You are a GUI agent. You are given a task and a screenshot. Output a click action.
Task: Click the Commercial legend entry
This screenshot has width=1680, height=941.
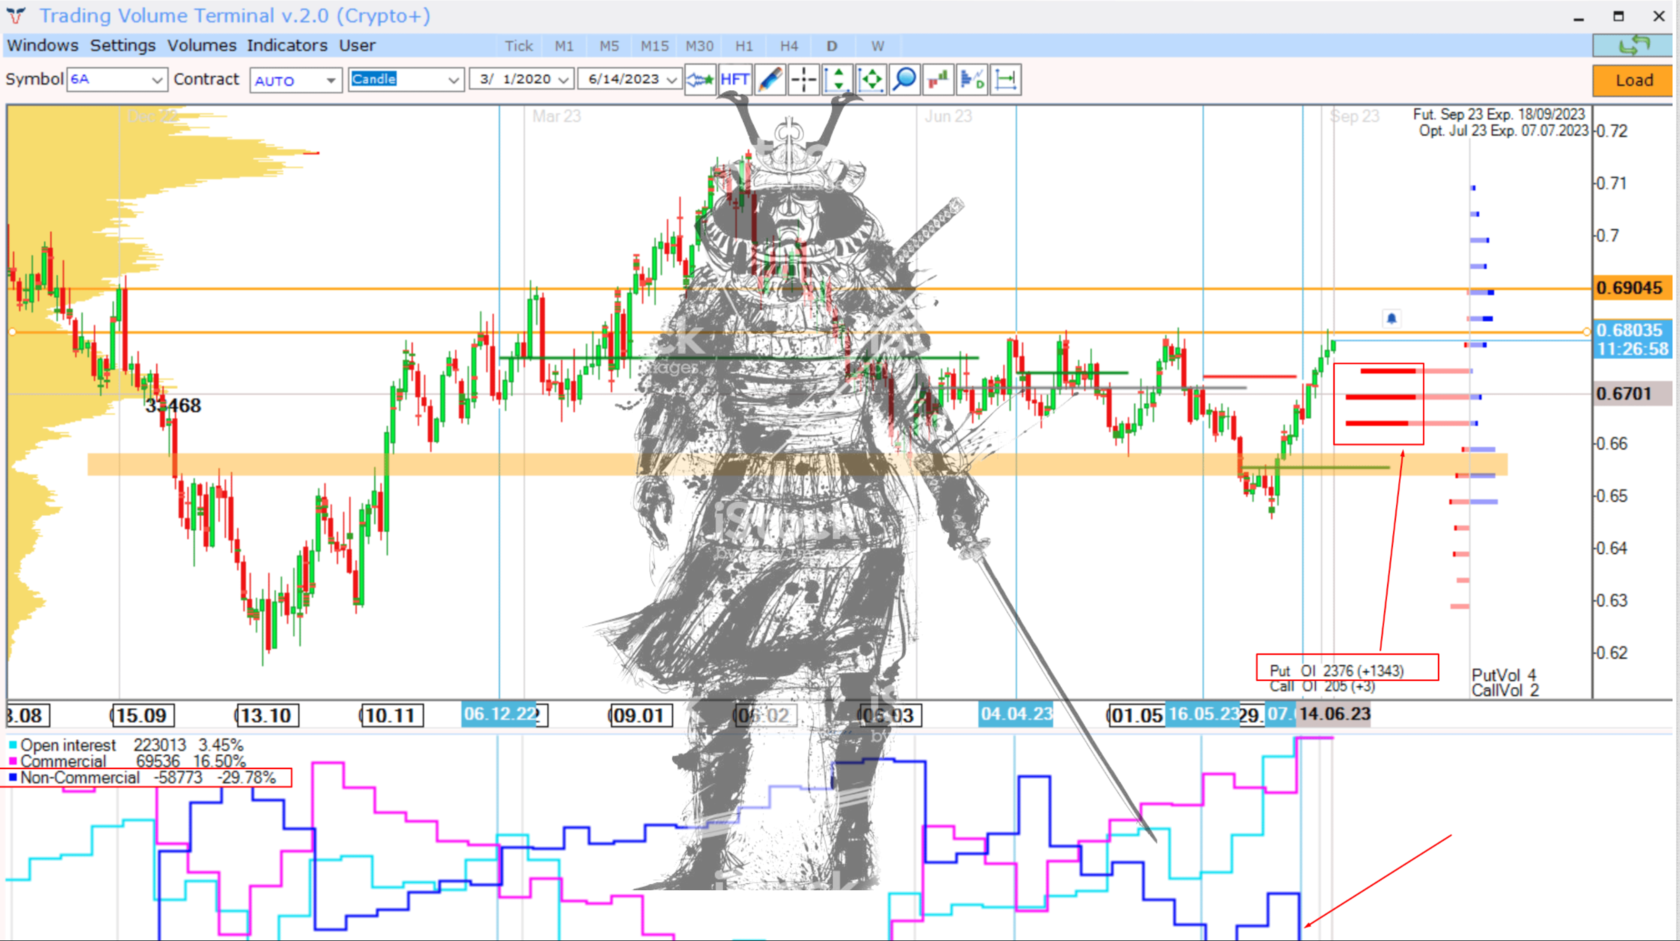tap(125, 761)
